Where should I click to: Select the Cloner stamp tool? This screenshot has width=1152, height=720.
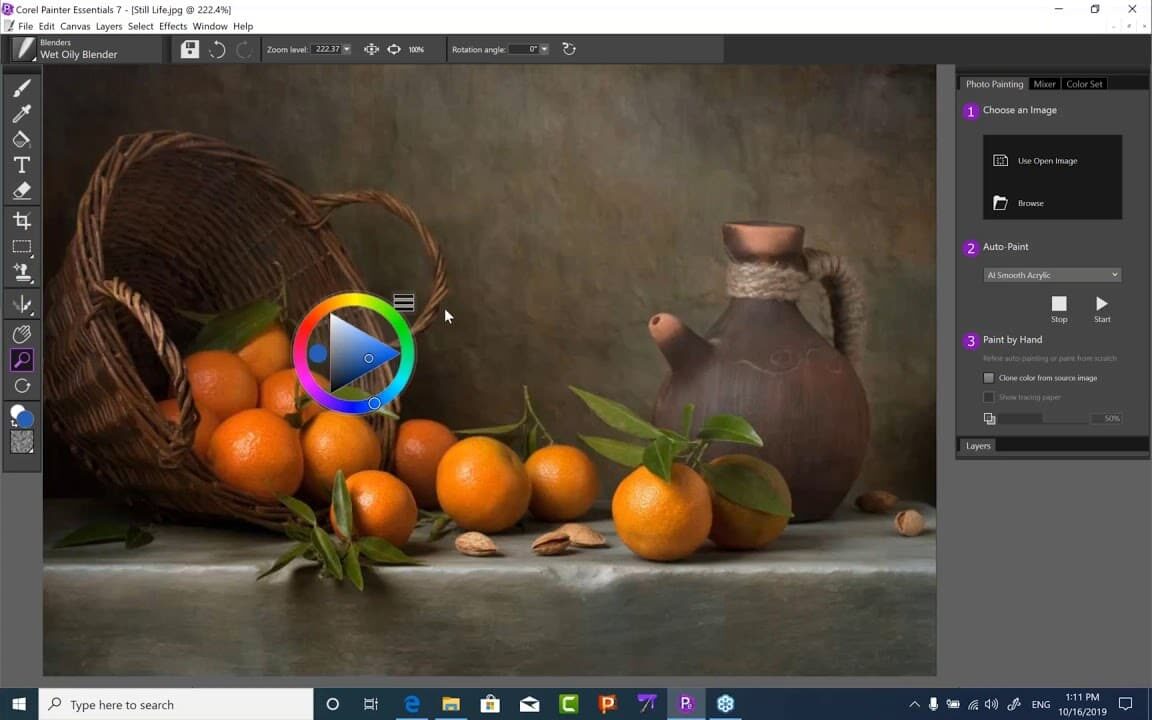pyautogui.click(x=22, y=272)
